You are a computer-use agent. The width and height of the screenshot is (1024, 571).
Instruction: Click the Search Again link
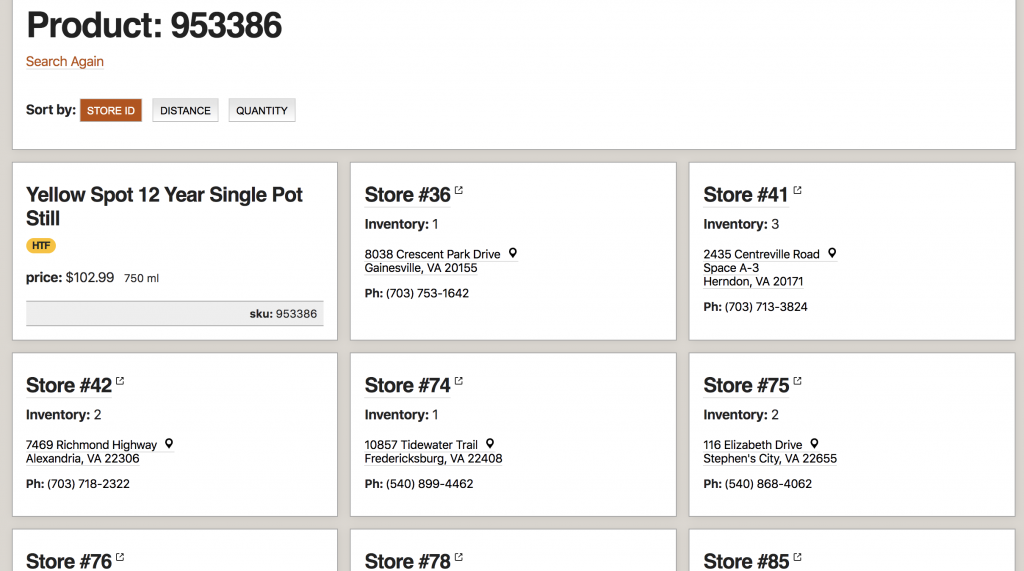[x=65, y=62]
